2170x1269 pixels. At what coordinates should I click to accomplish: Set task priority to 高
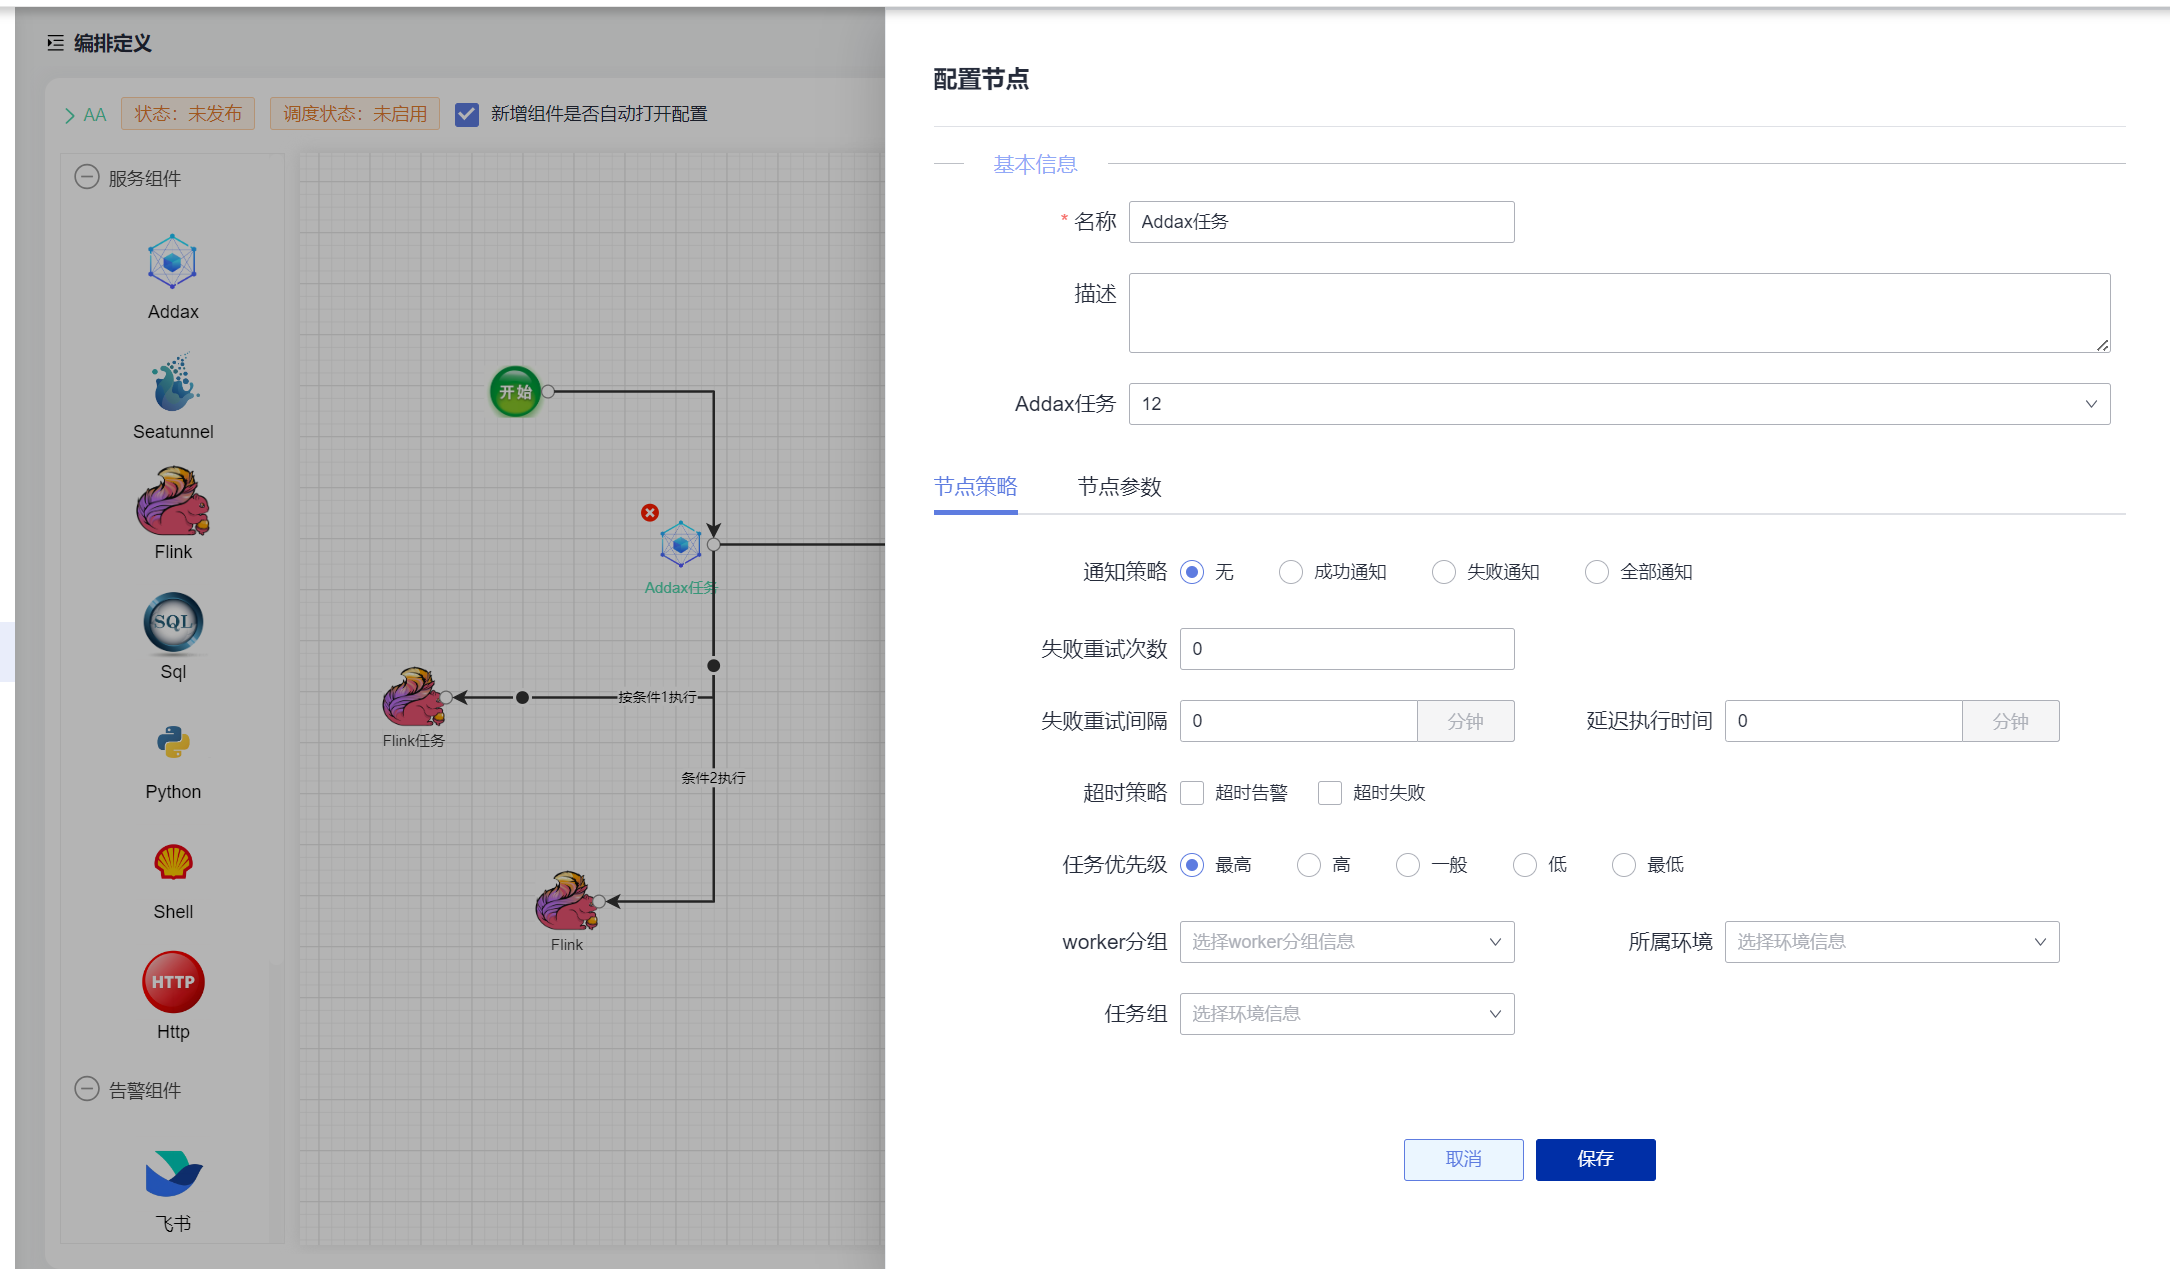click(x=1308, y=865)
